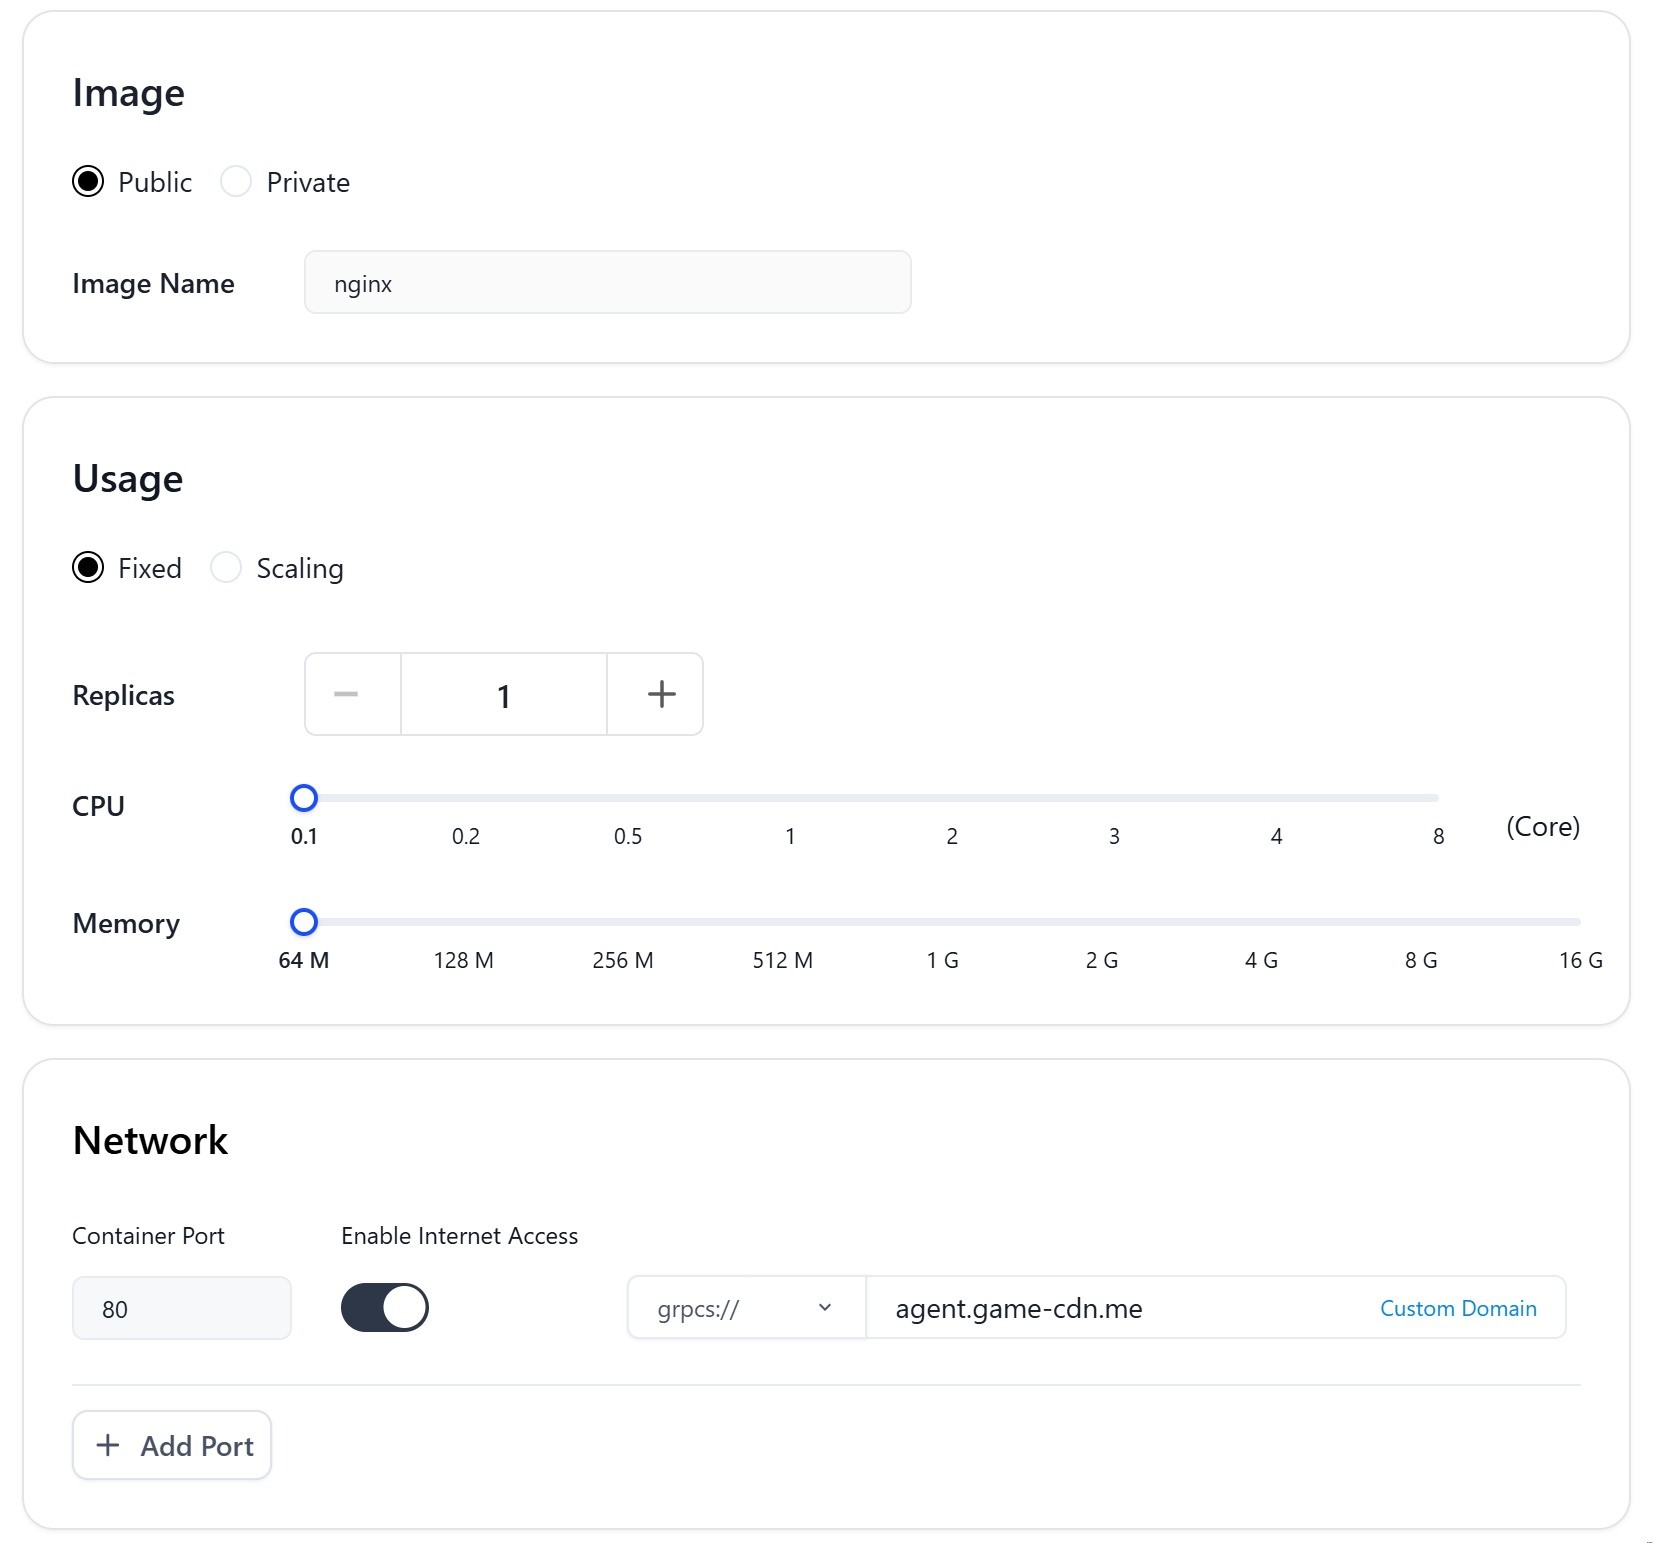Set Memory slider to 16 G
This screenshot has height=1549, width=1658.
click(1579, 922)
